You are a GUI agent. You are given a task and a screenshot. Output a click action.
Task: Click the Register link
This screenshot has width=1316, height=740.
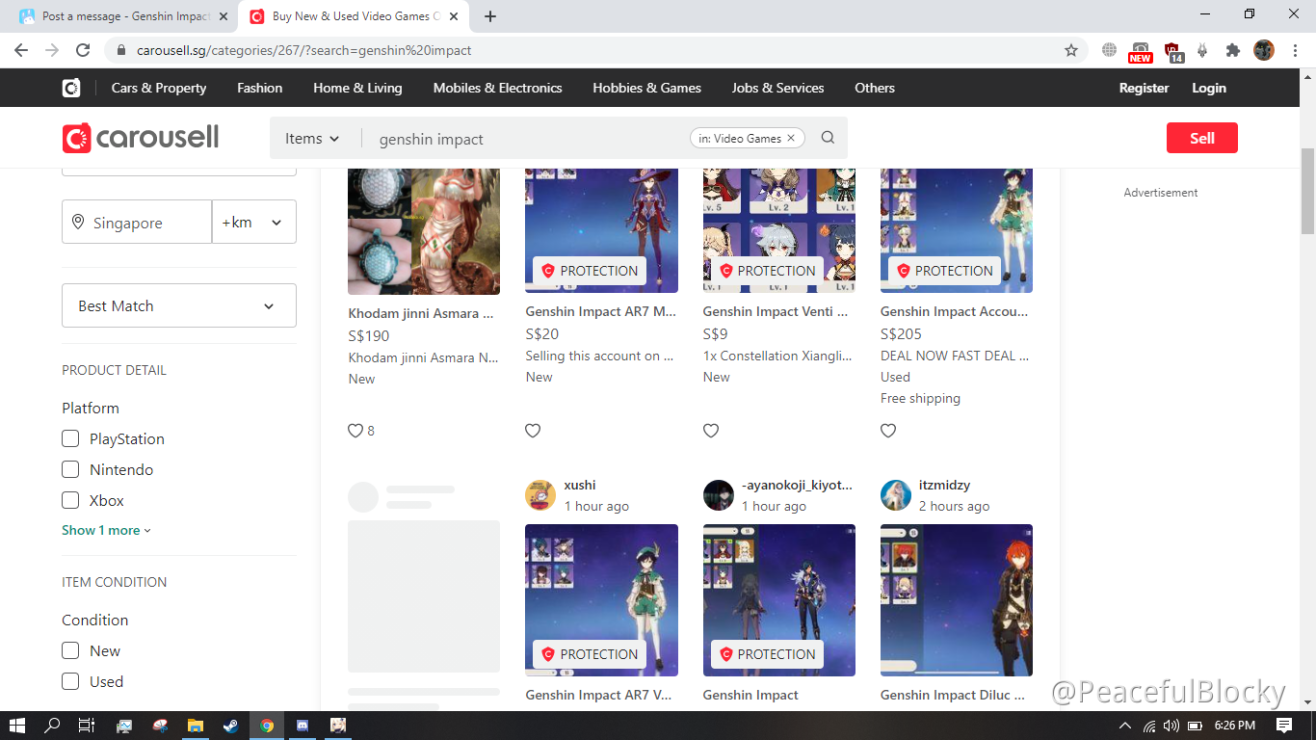pyautogui.click(x=1144, y=88)
